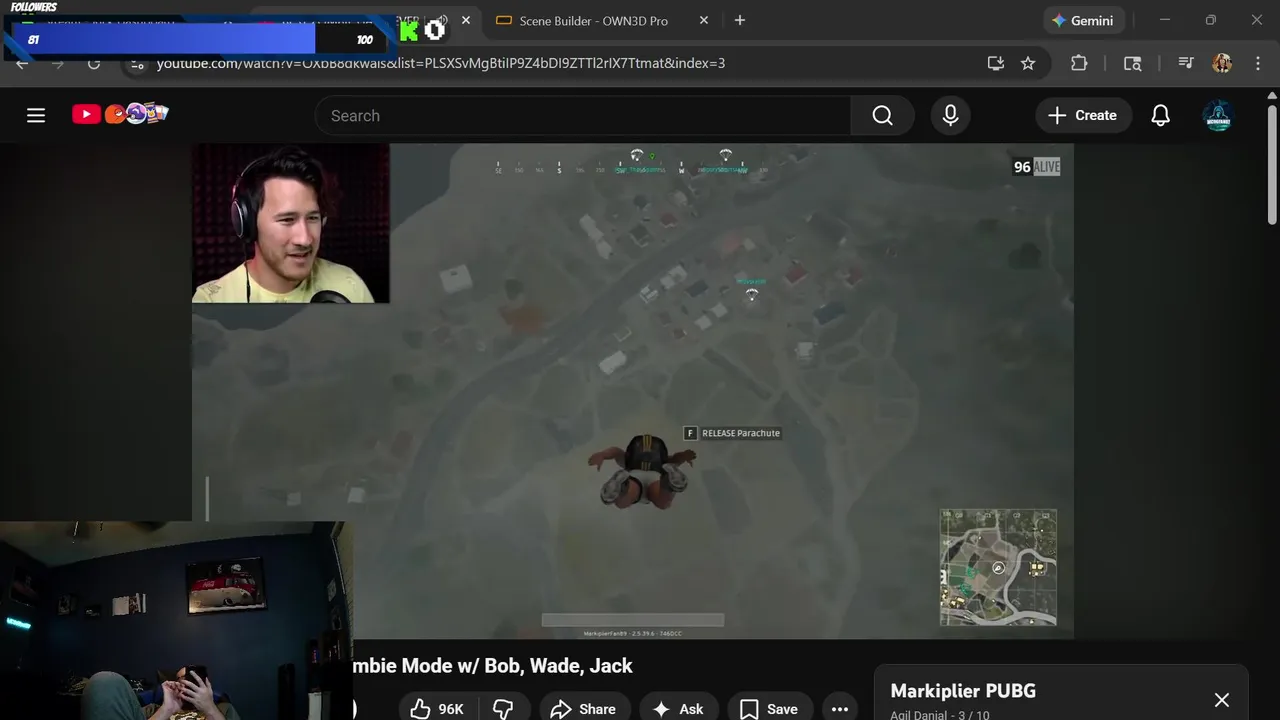Open YouTube notifications bell
The width and height of the screenshot is (1280, 720).
tap(1160, 116)
